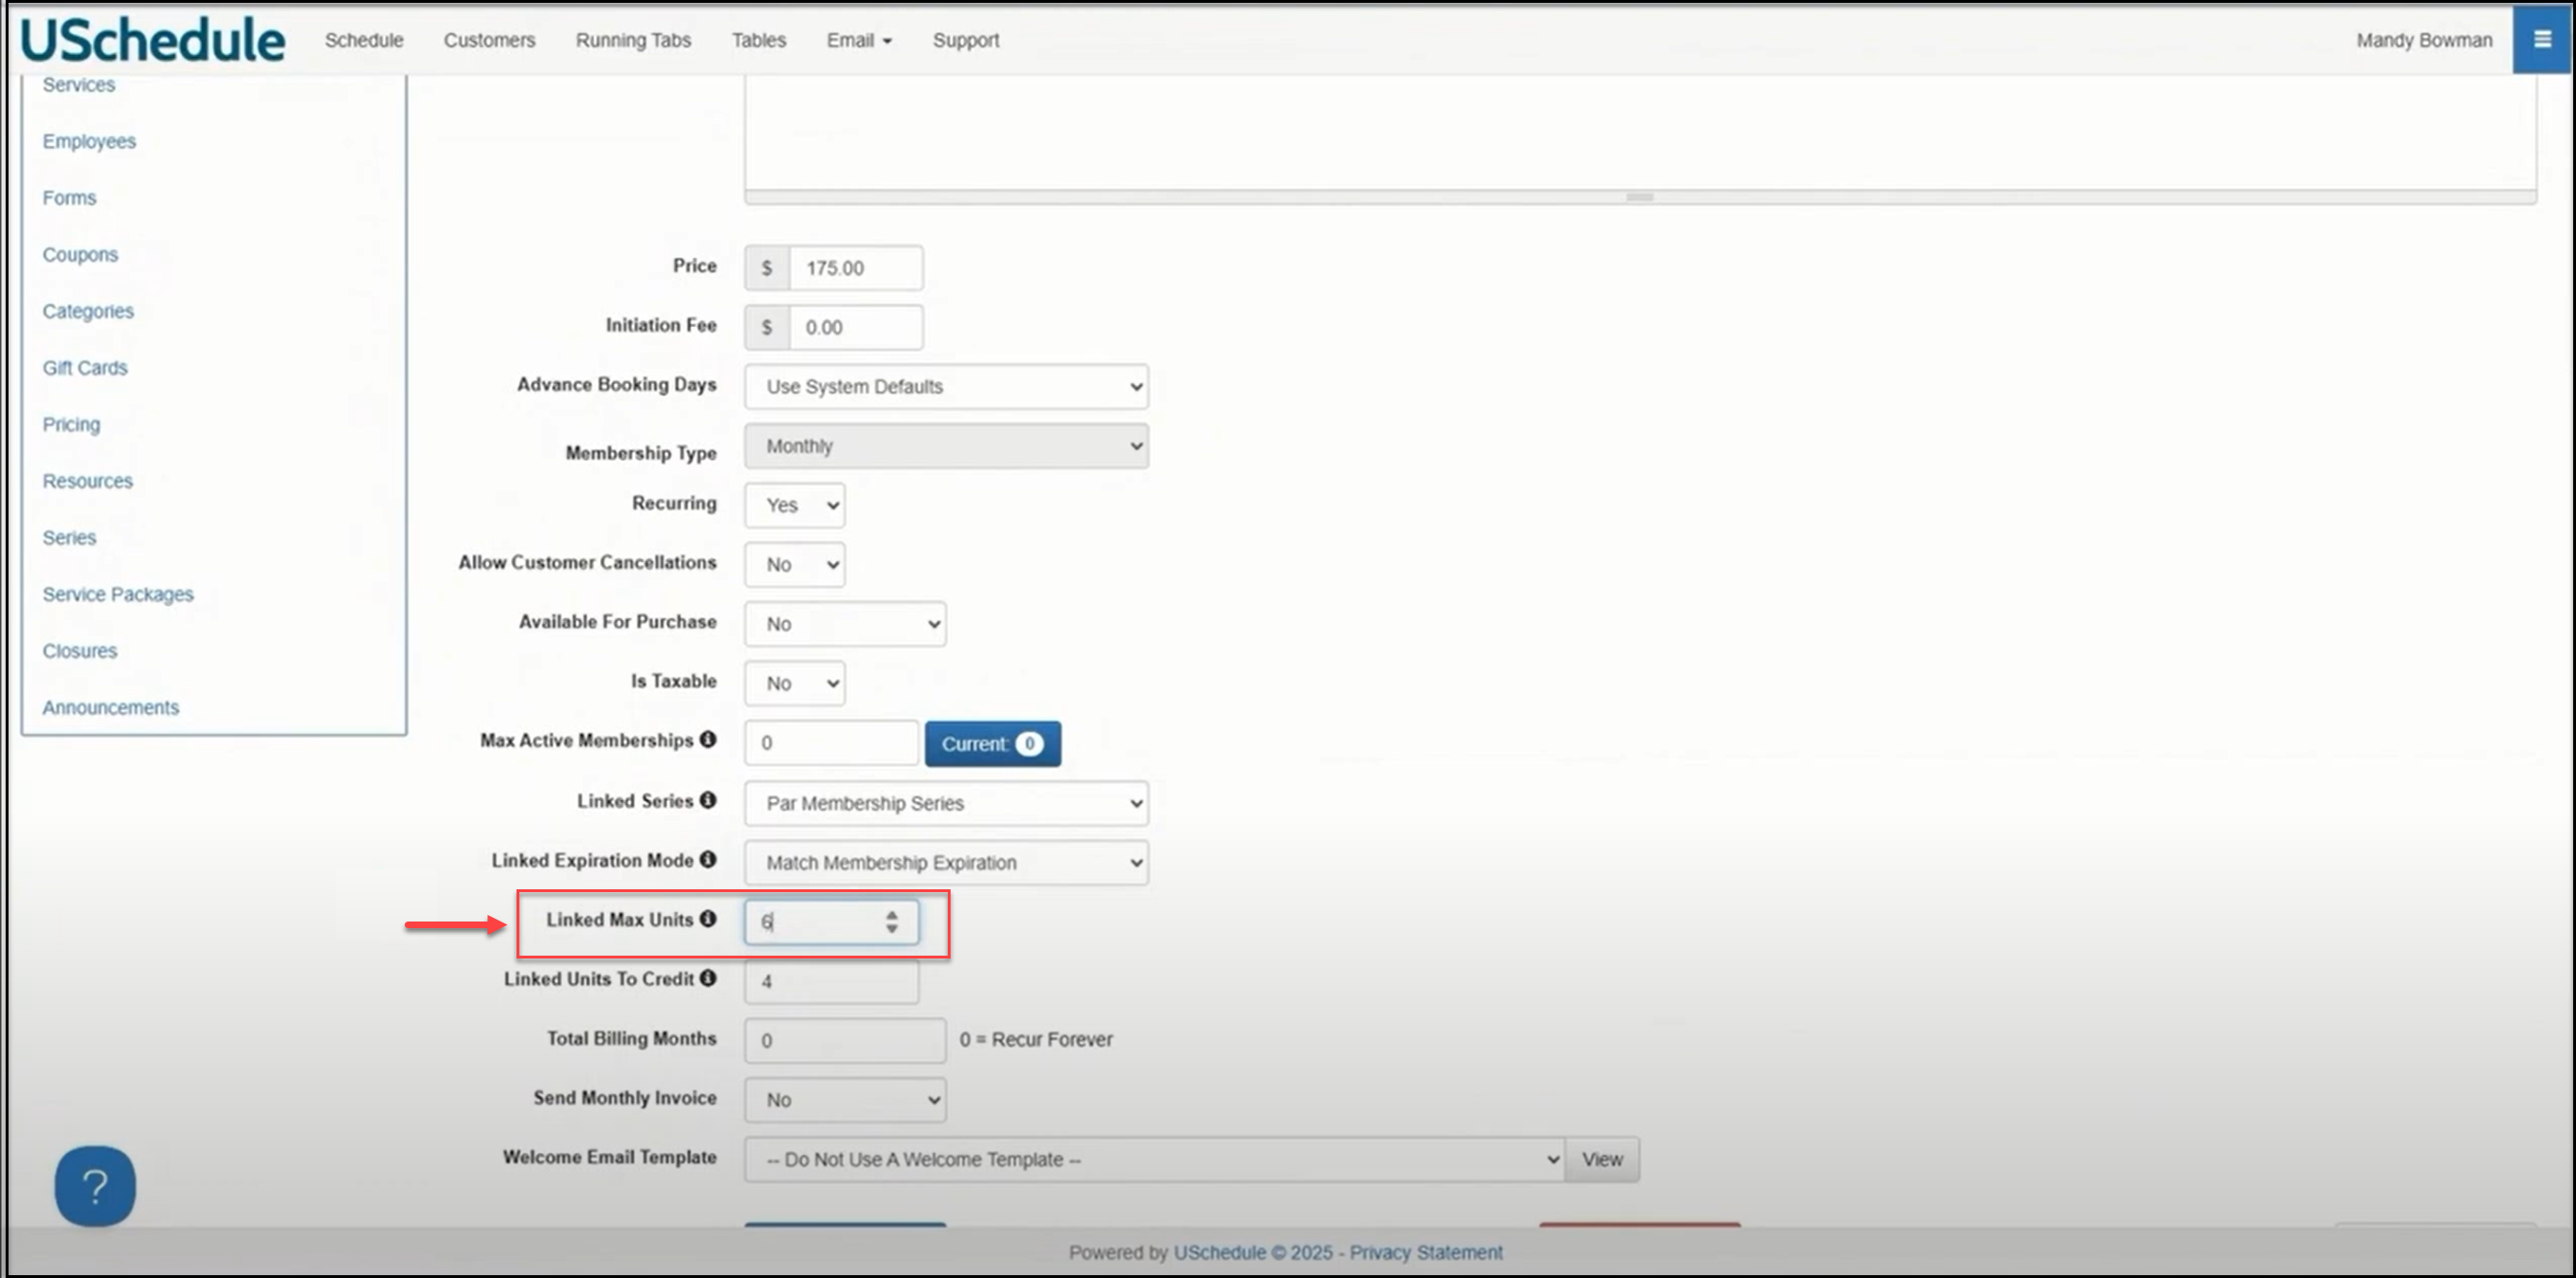
Task: Click the Current 0 button
Action: tap(991, 744)
